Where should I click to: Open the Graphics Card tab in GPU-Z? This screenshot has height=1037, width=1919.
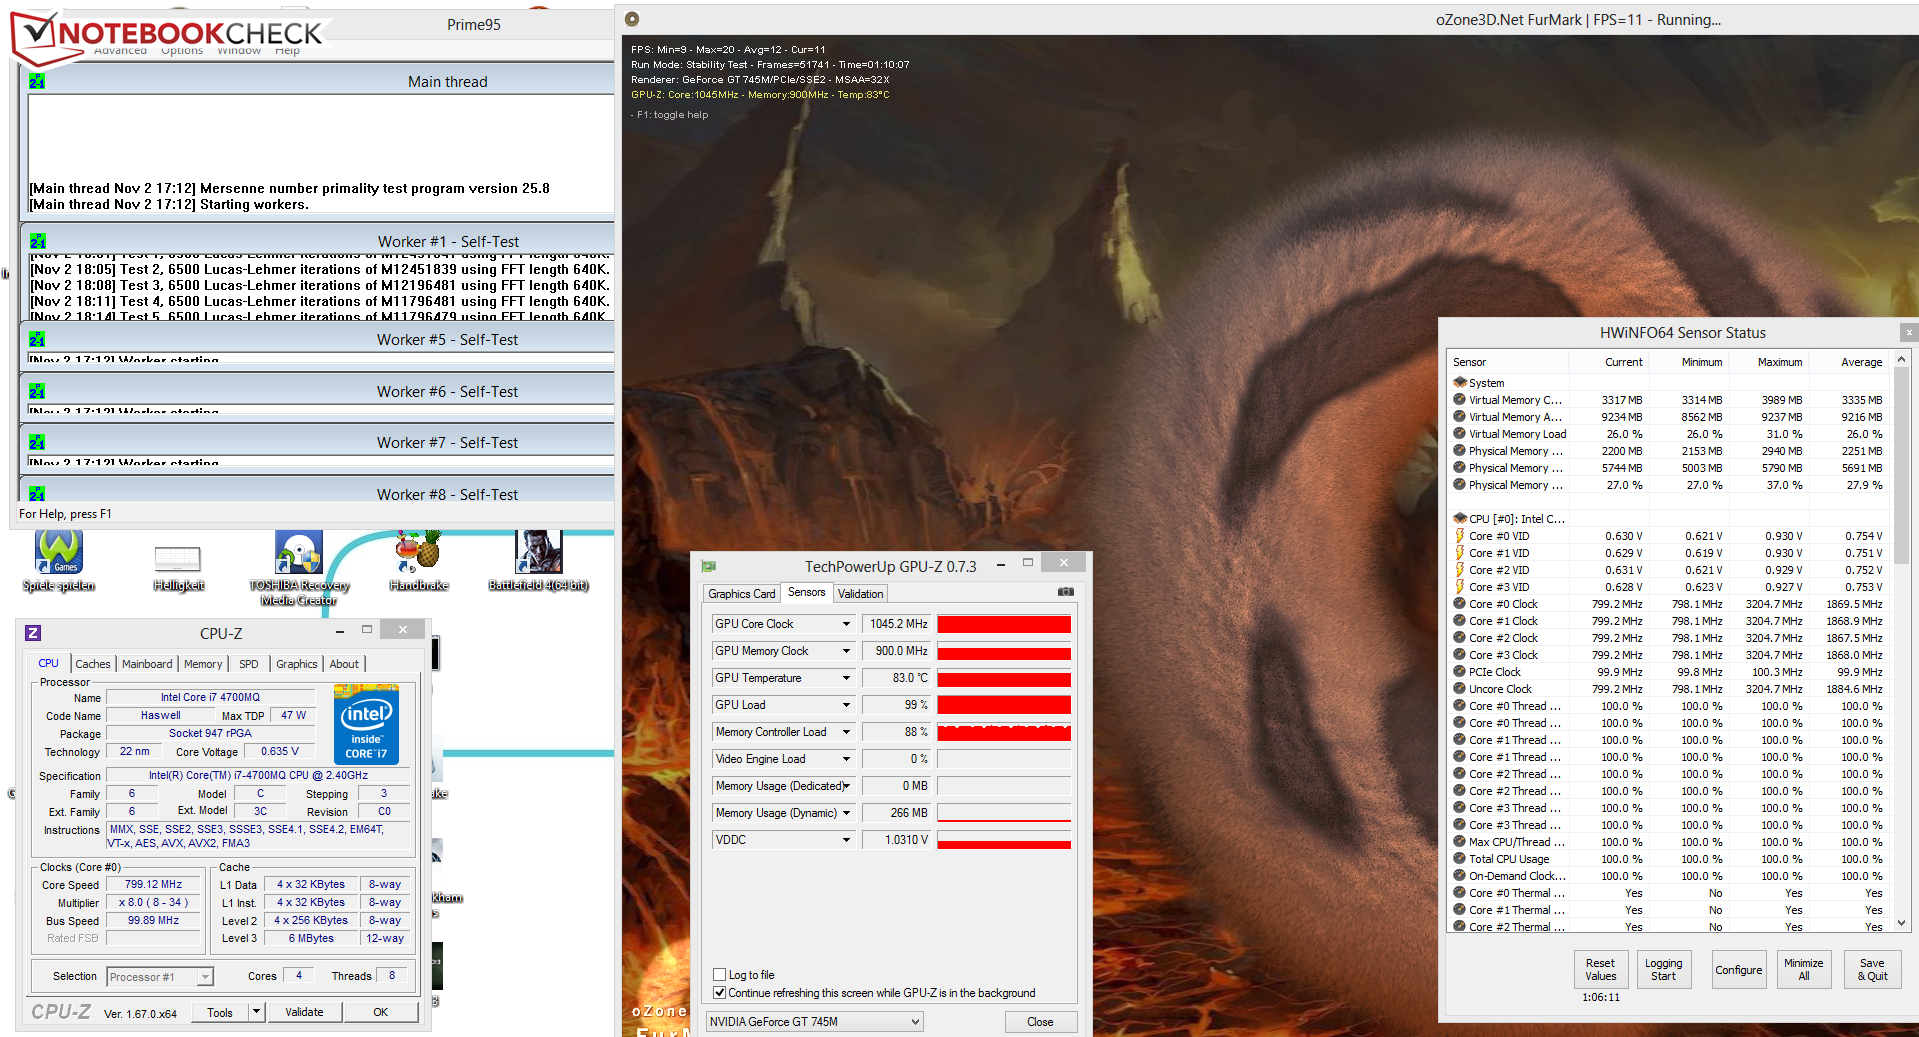pyautogui.click(x=742, y=594)
